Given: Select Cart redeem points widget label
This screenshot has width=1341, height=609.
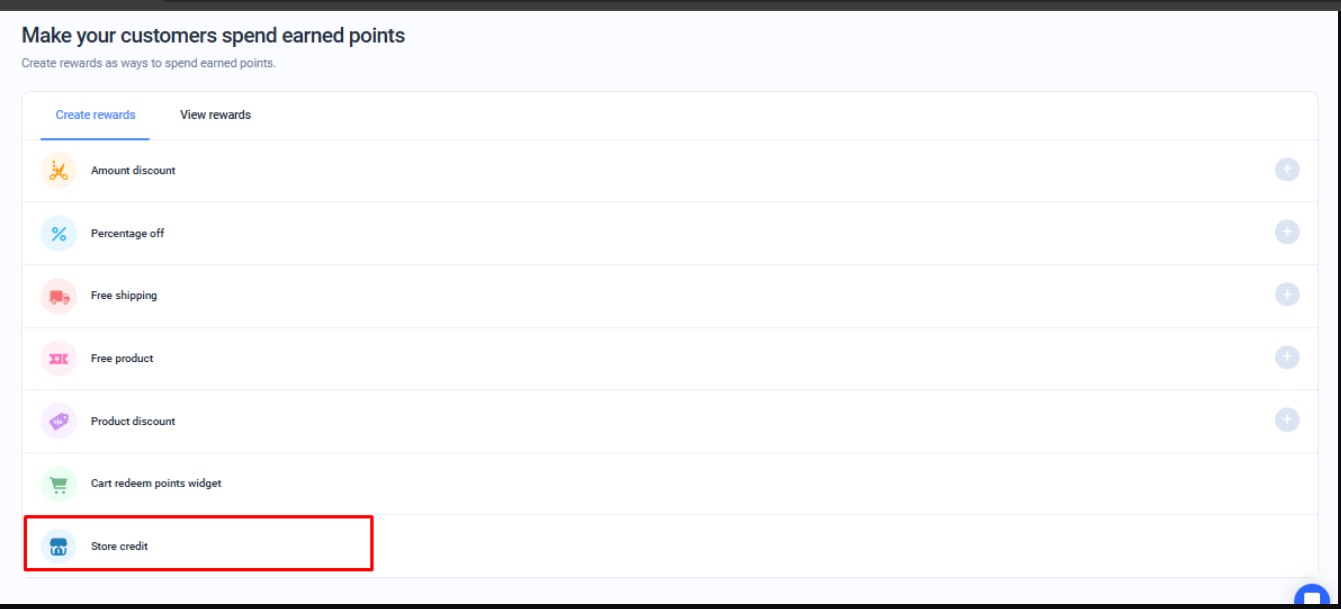Looking at the screenshot, I should tap(156, 484).
